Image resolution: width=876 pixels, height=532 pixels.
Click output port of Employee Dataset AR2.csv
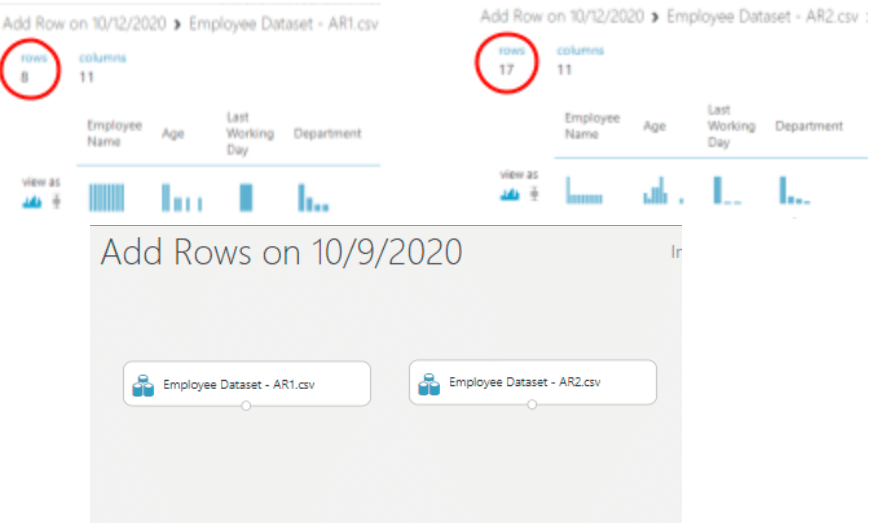coord(532,405)
